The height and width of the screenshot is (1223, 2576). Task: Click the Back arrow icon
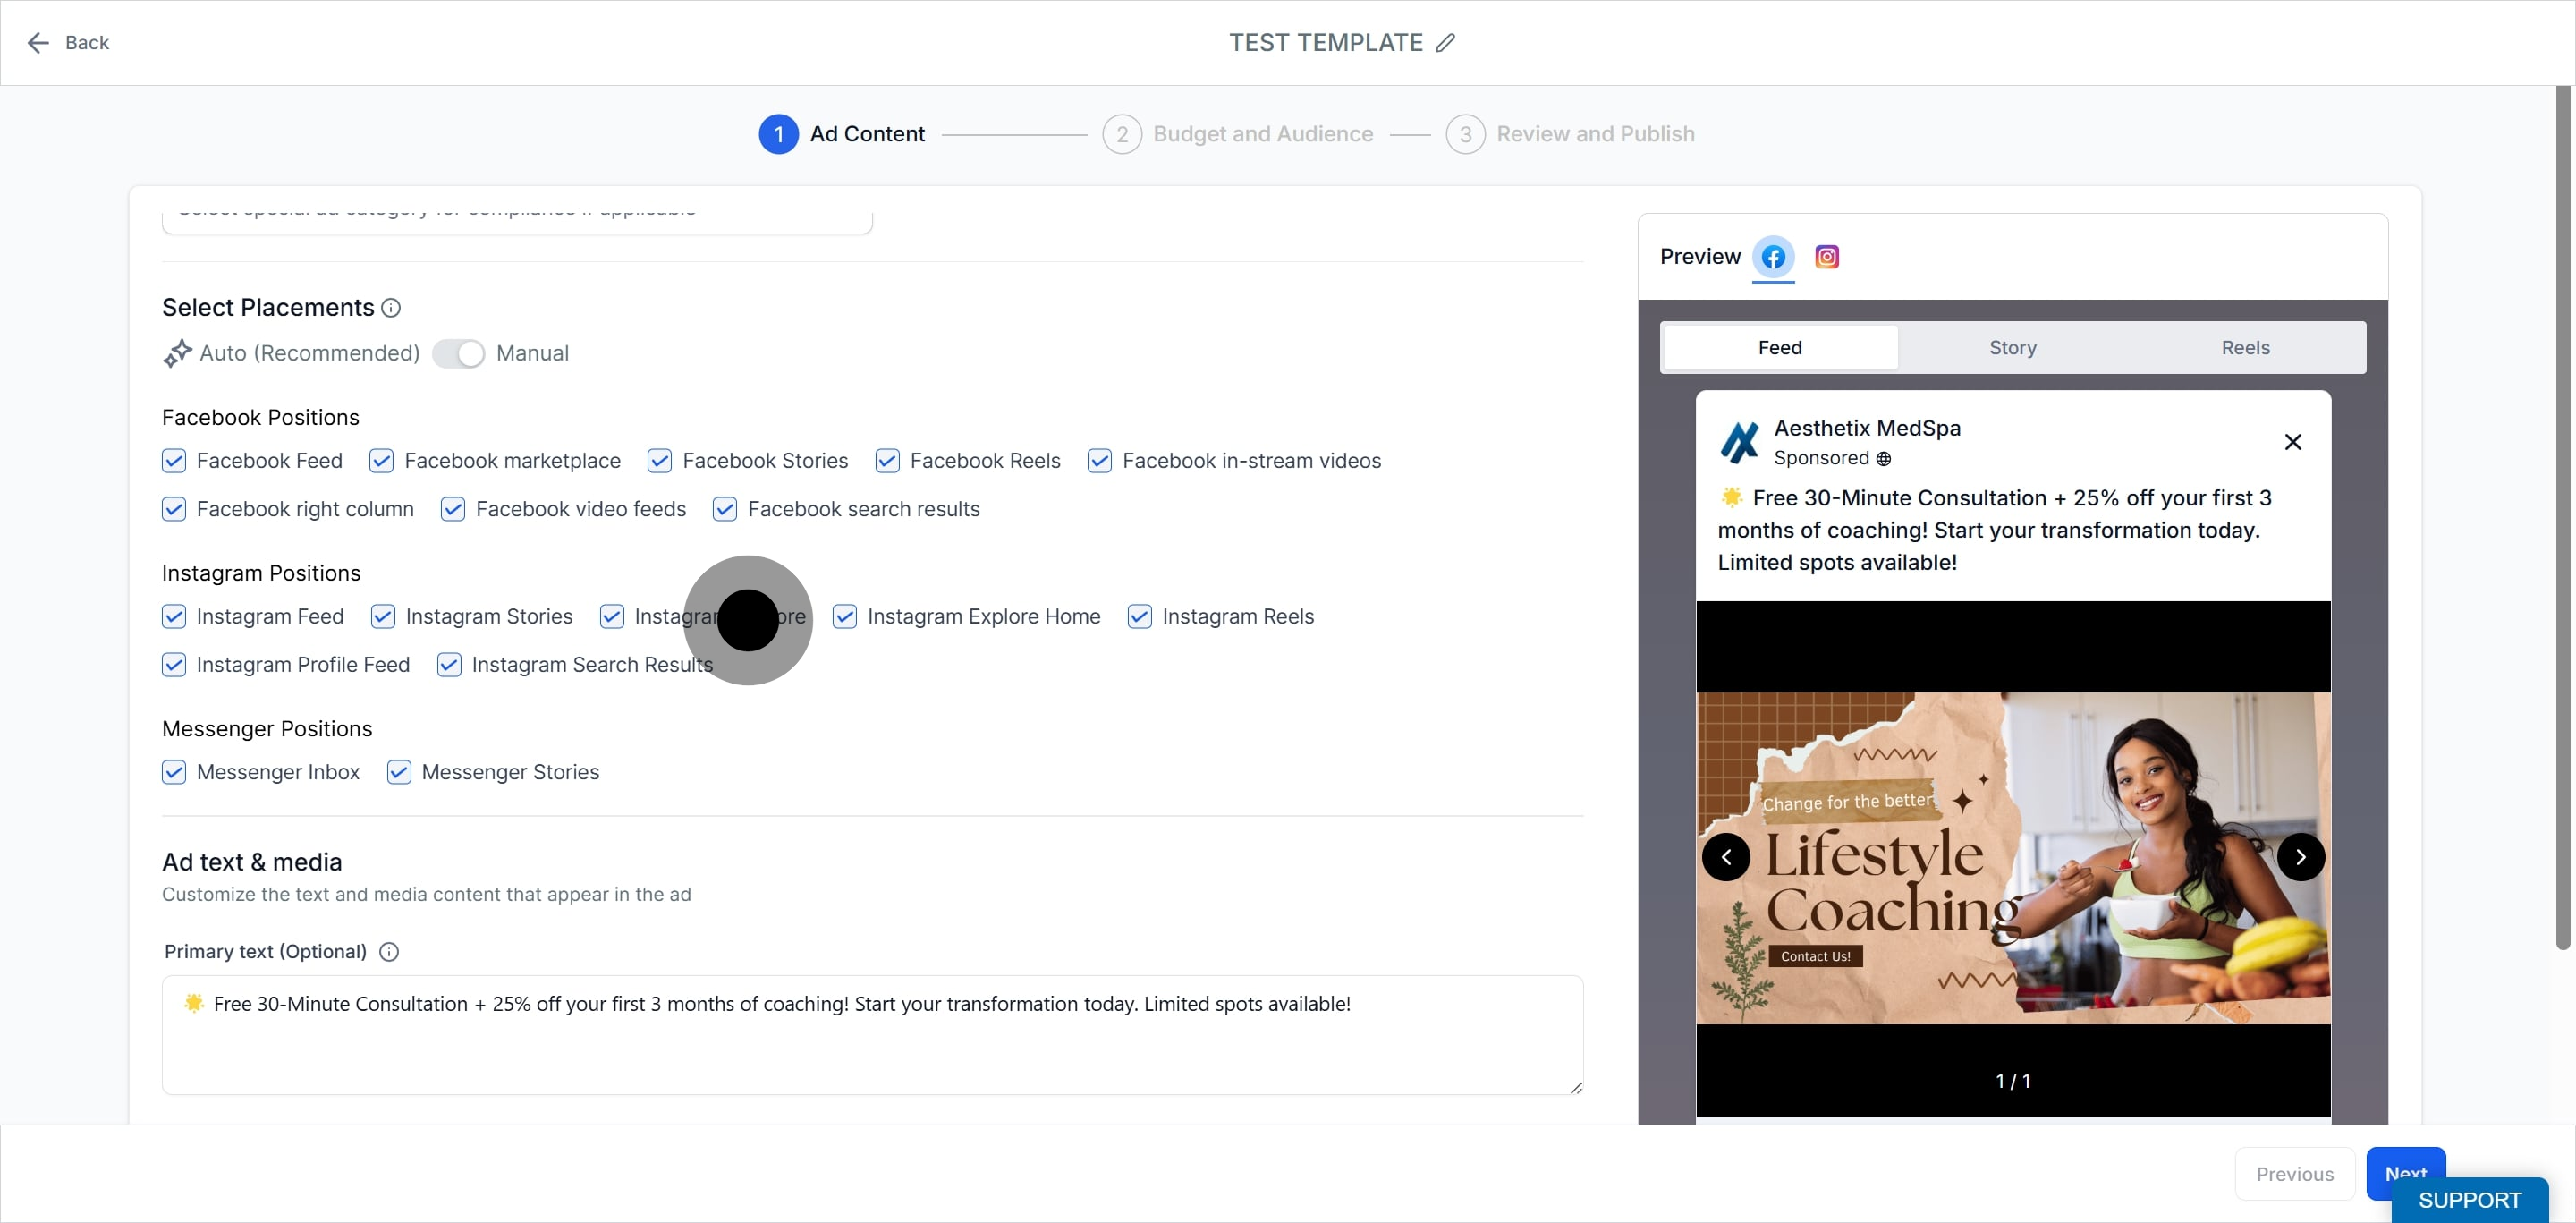point(38,43)
